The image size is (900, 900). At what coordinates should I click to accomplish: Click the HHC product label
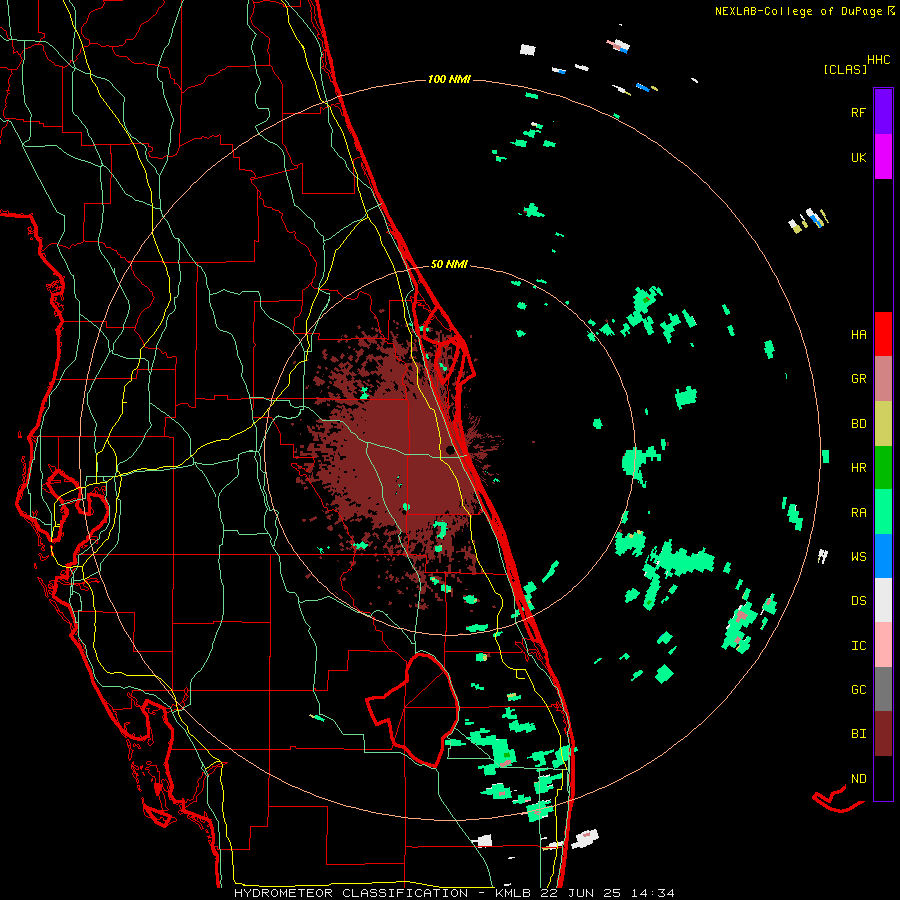pos(878,60)
